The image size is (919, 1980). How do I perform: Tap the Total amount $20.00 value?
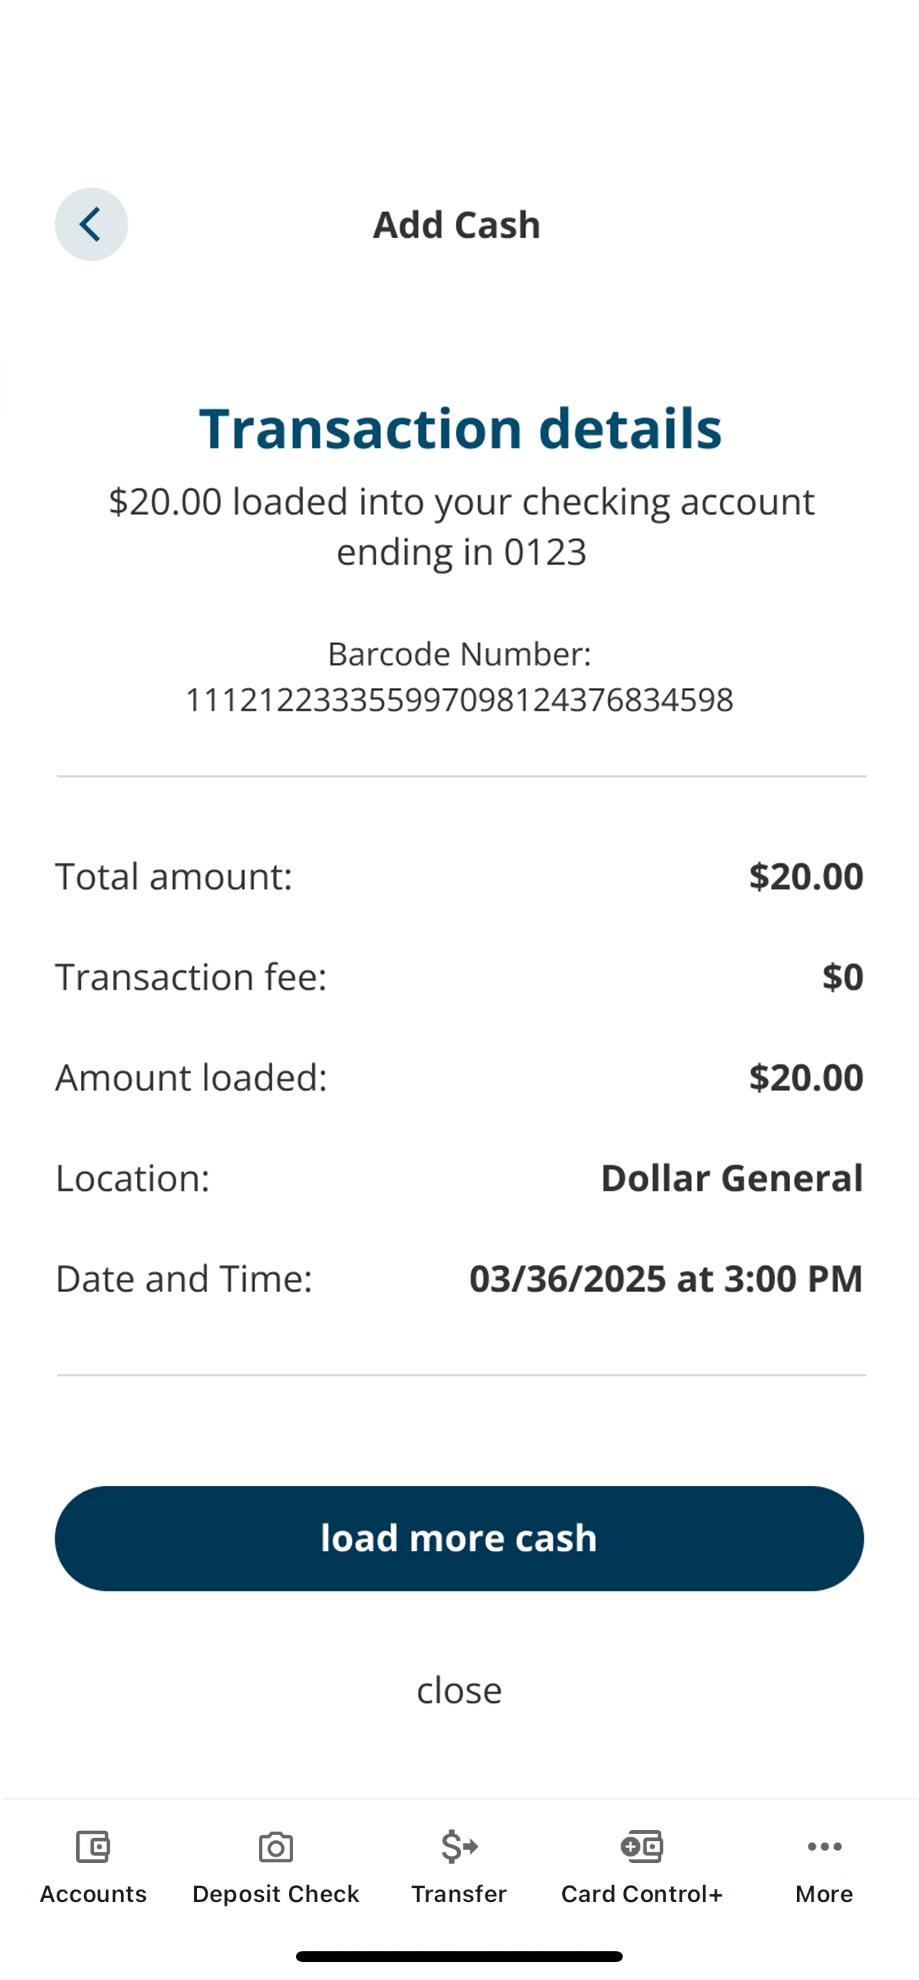pos(805,877)
